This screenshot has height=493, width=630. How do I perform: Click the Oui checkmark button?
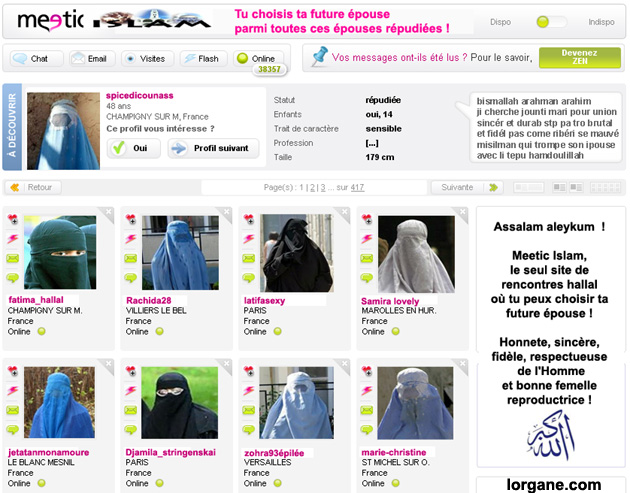coord(131,148)
